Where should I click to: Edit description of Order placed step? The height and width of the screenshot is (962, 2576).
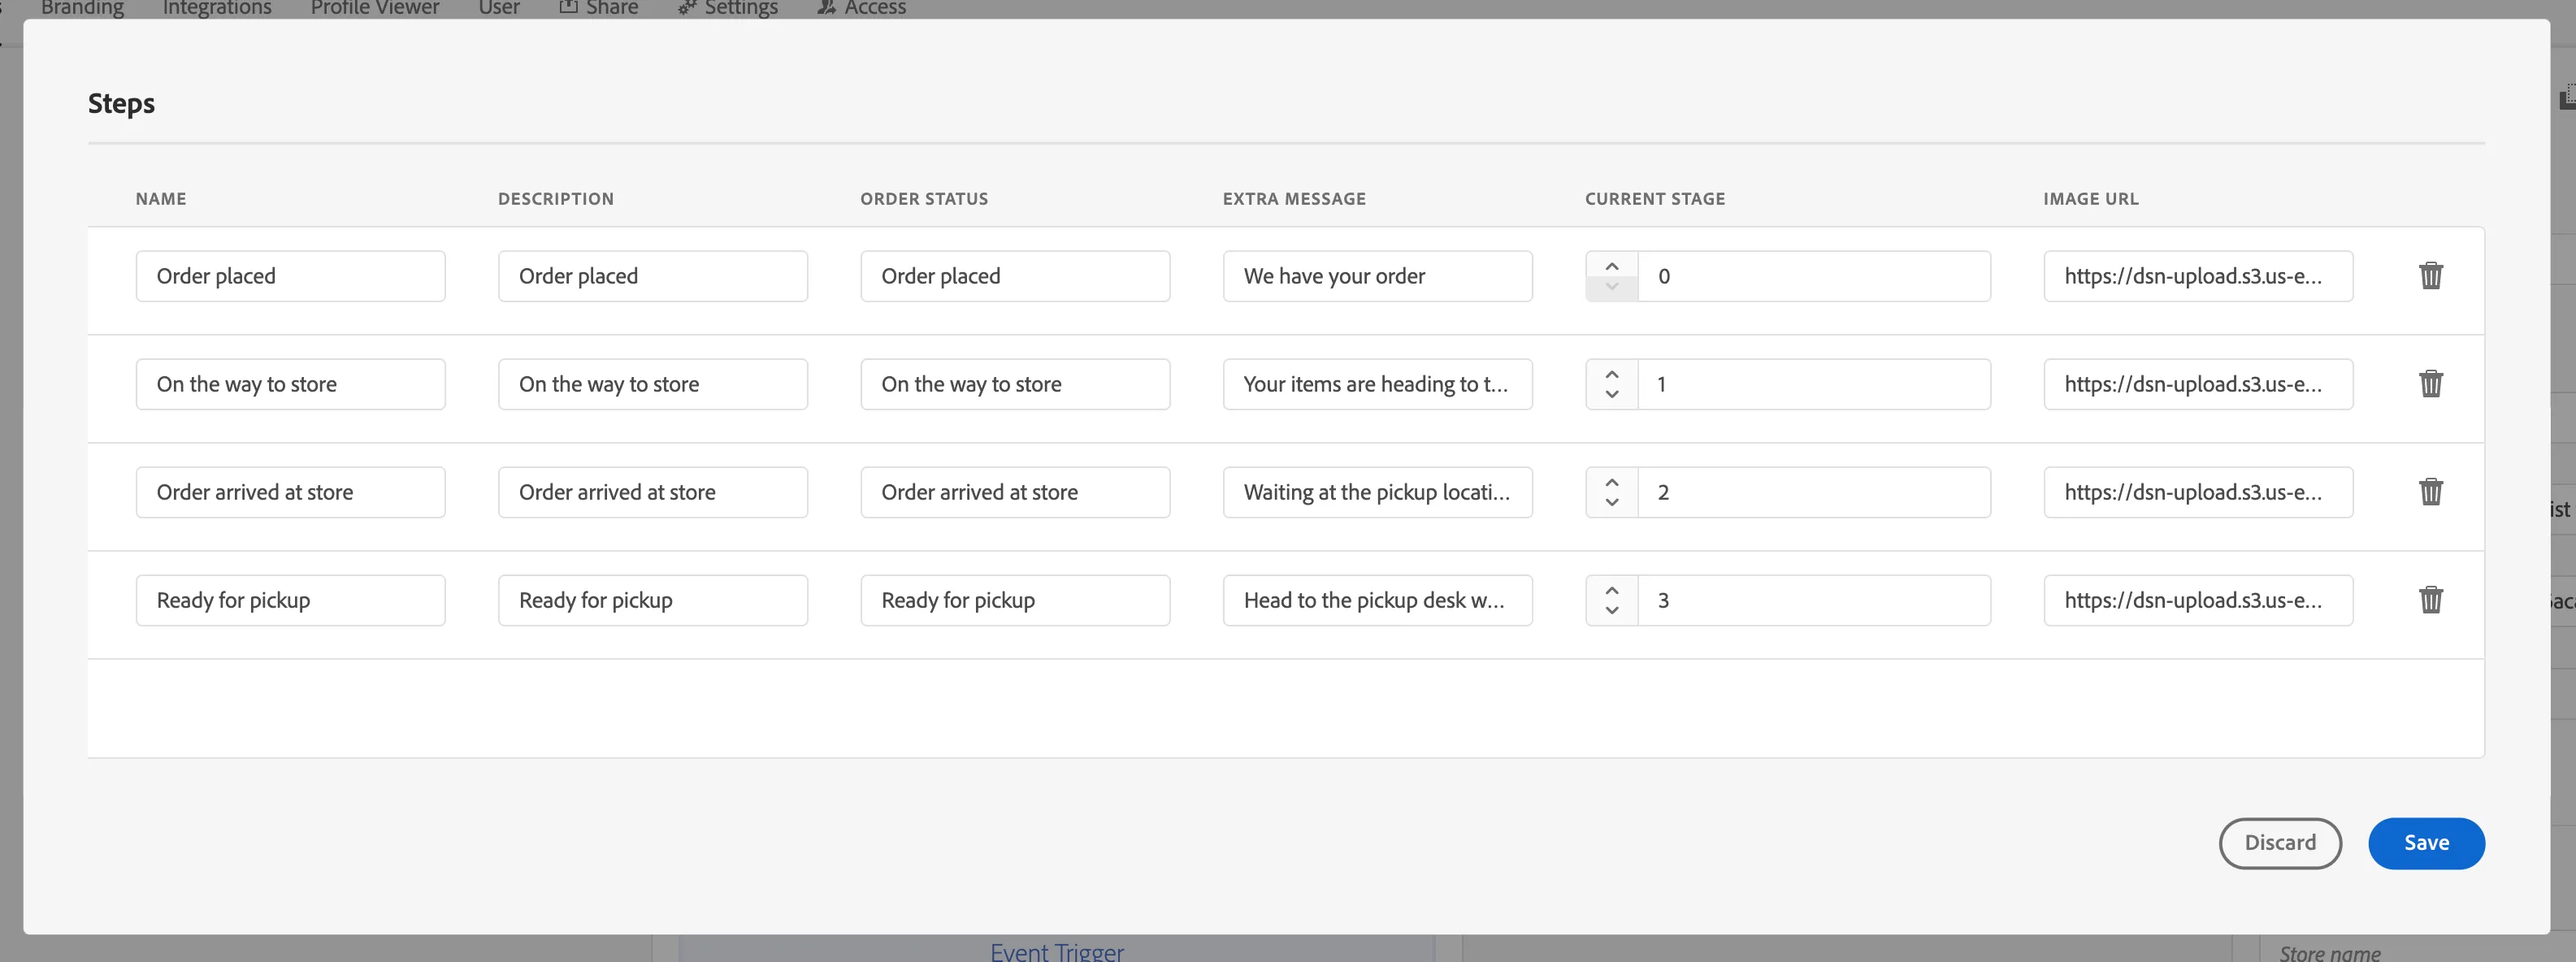(653, 276)
